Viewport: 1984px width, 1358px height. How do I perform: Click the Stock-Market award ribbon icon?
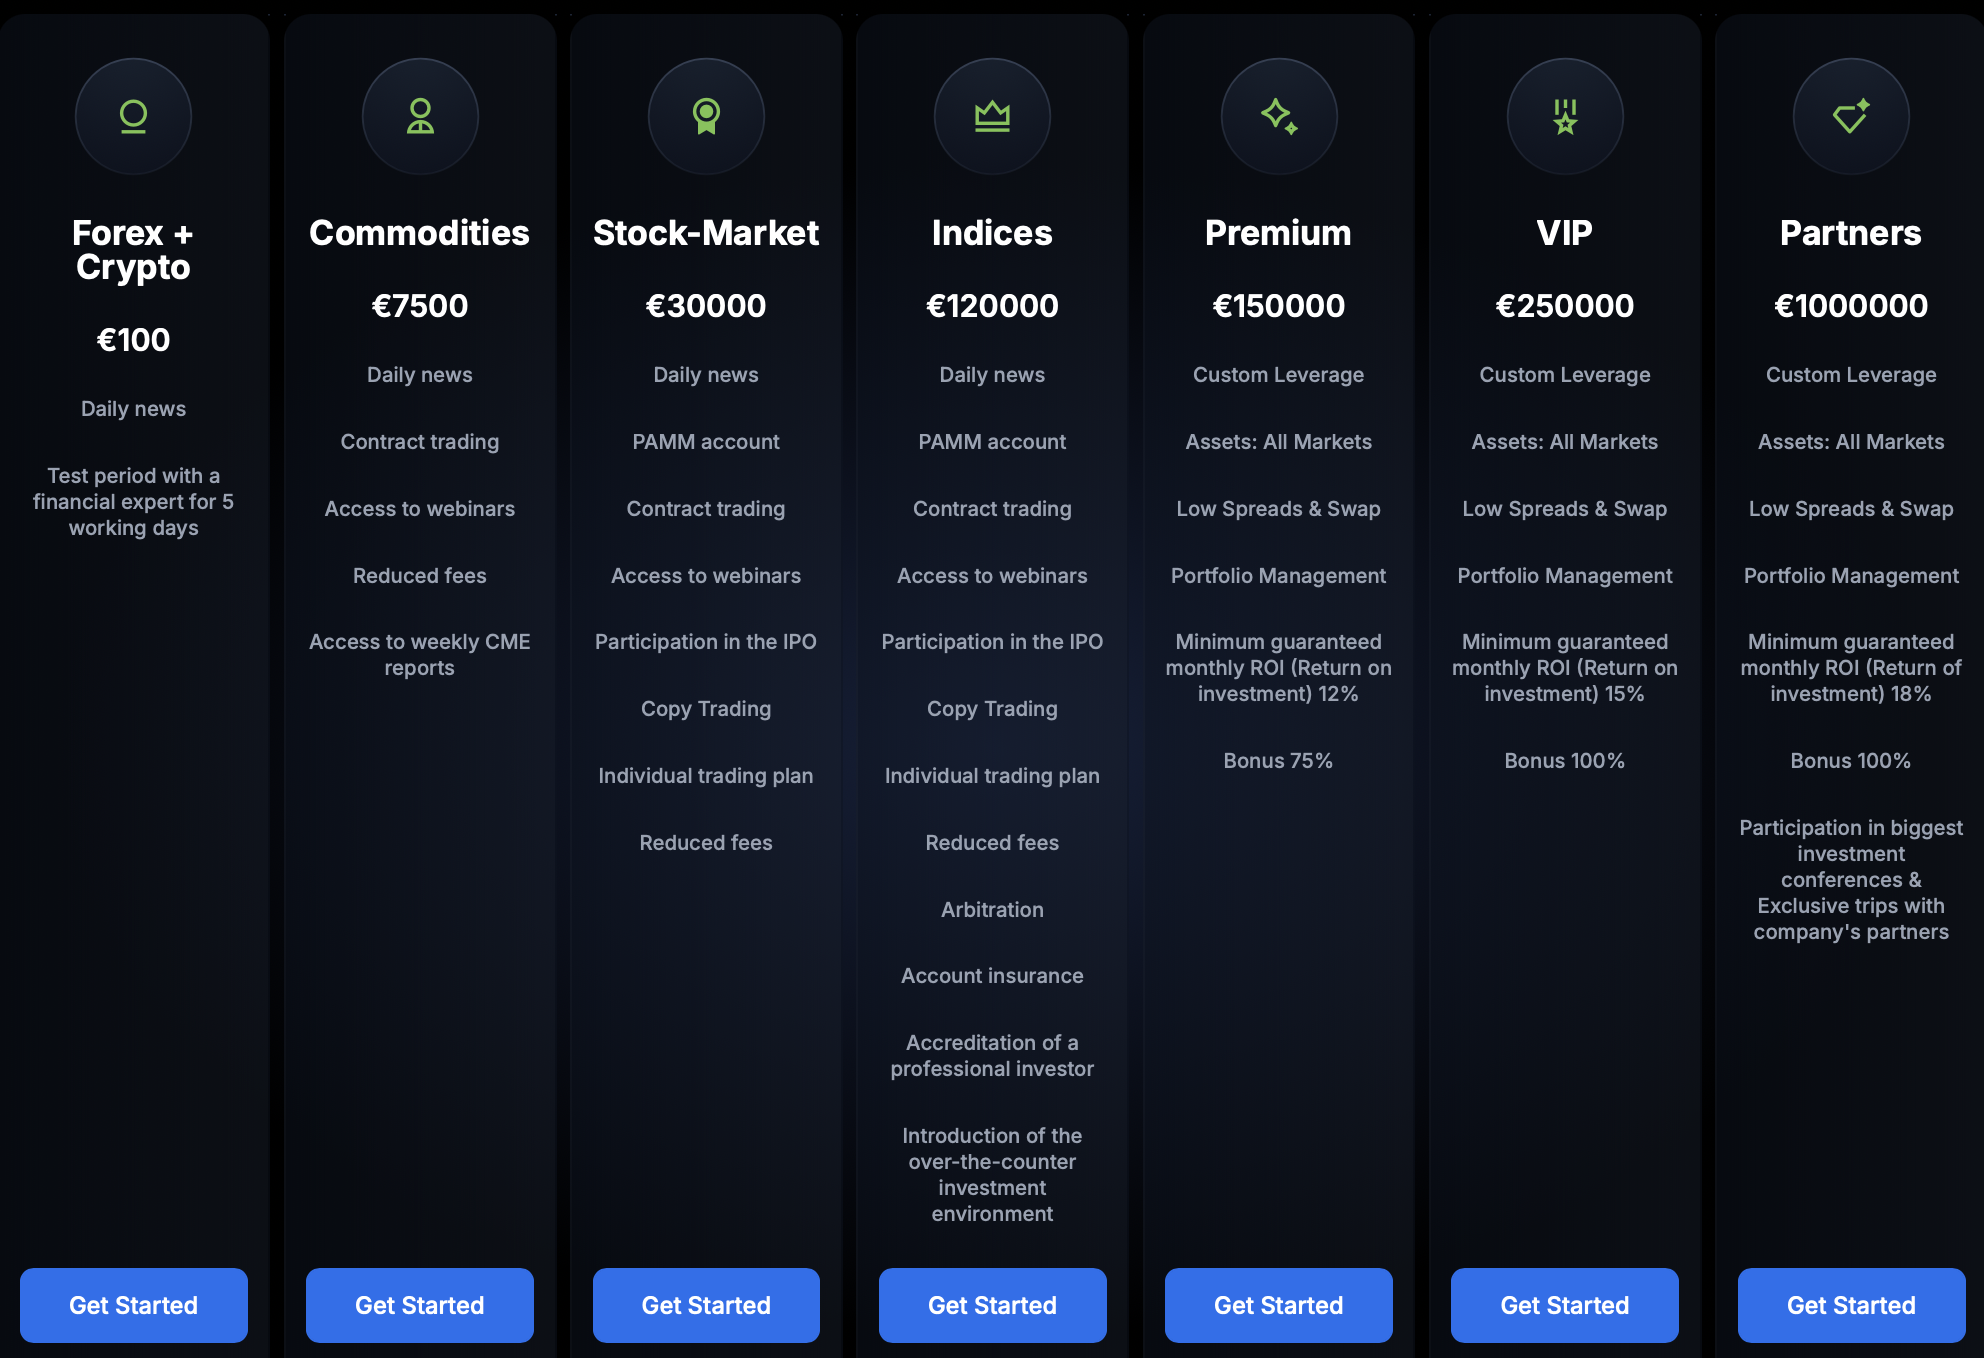point(706,116)
